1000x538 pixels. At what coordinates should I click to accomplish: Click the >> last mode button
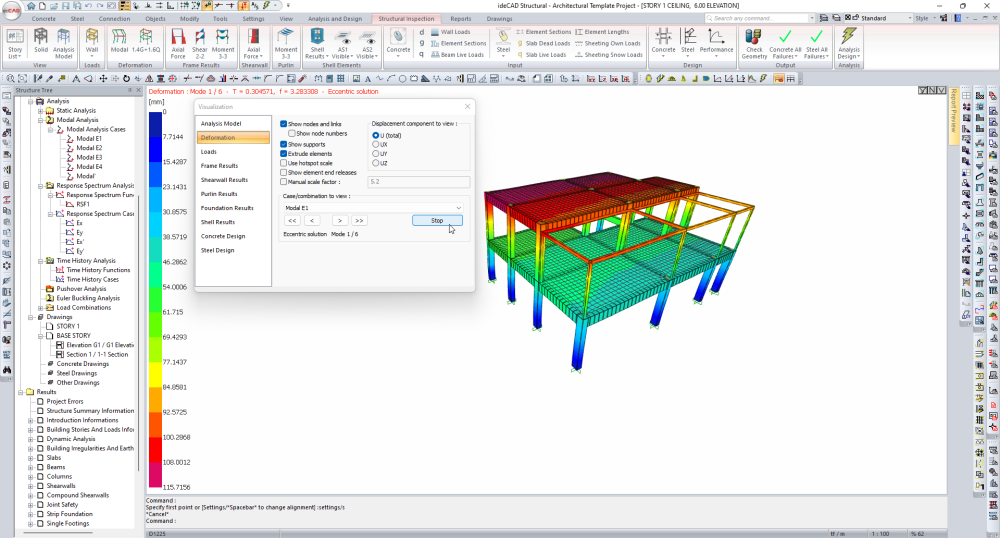359,220
